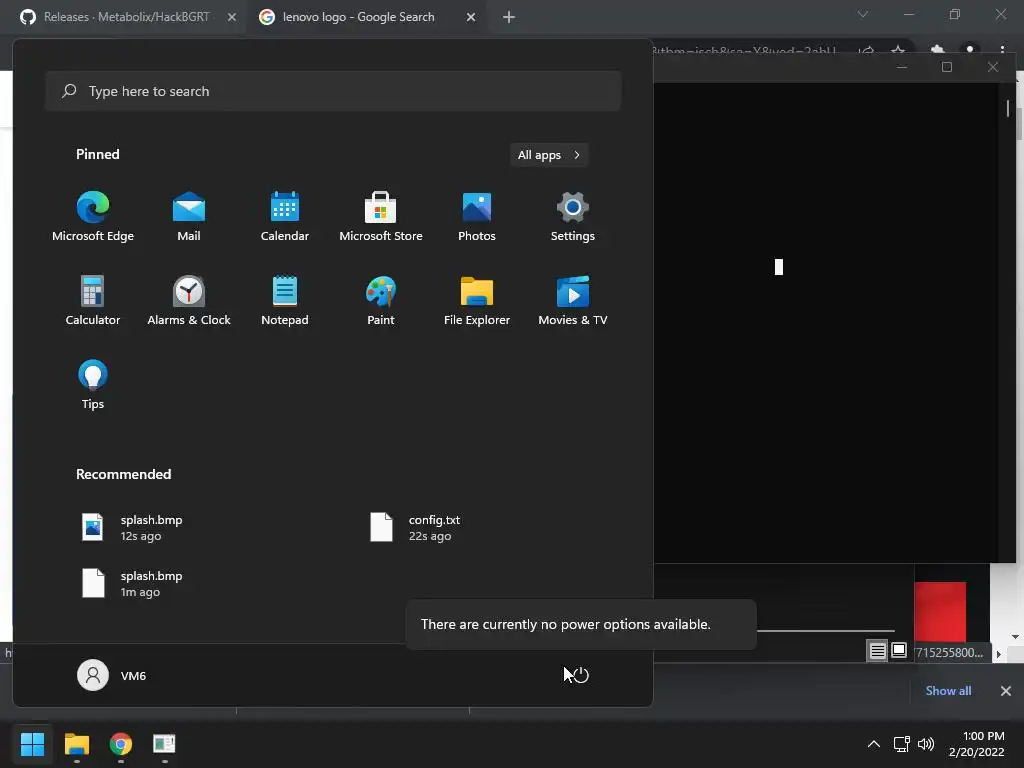Open File Explorer from the taskbar

pyautogui.click(x=76, y=743)
